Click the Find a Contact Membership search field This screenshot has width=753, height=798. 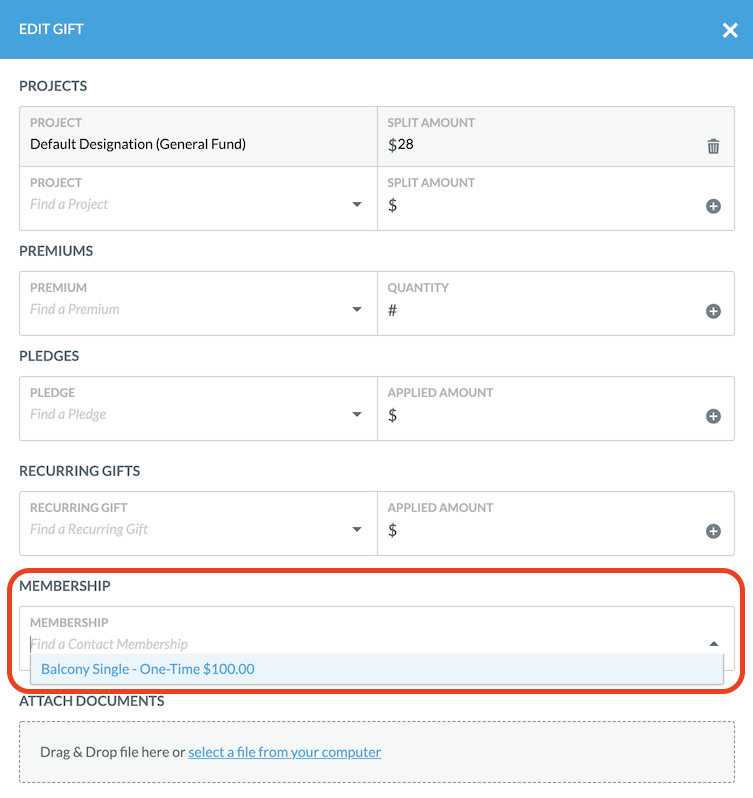[366, 644]
